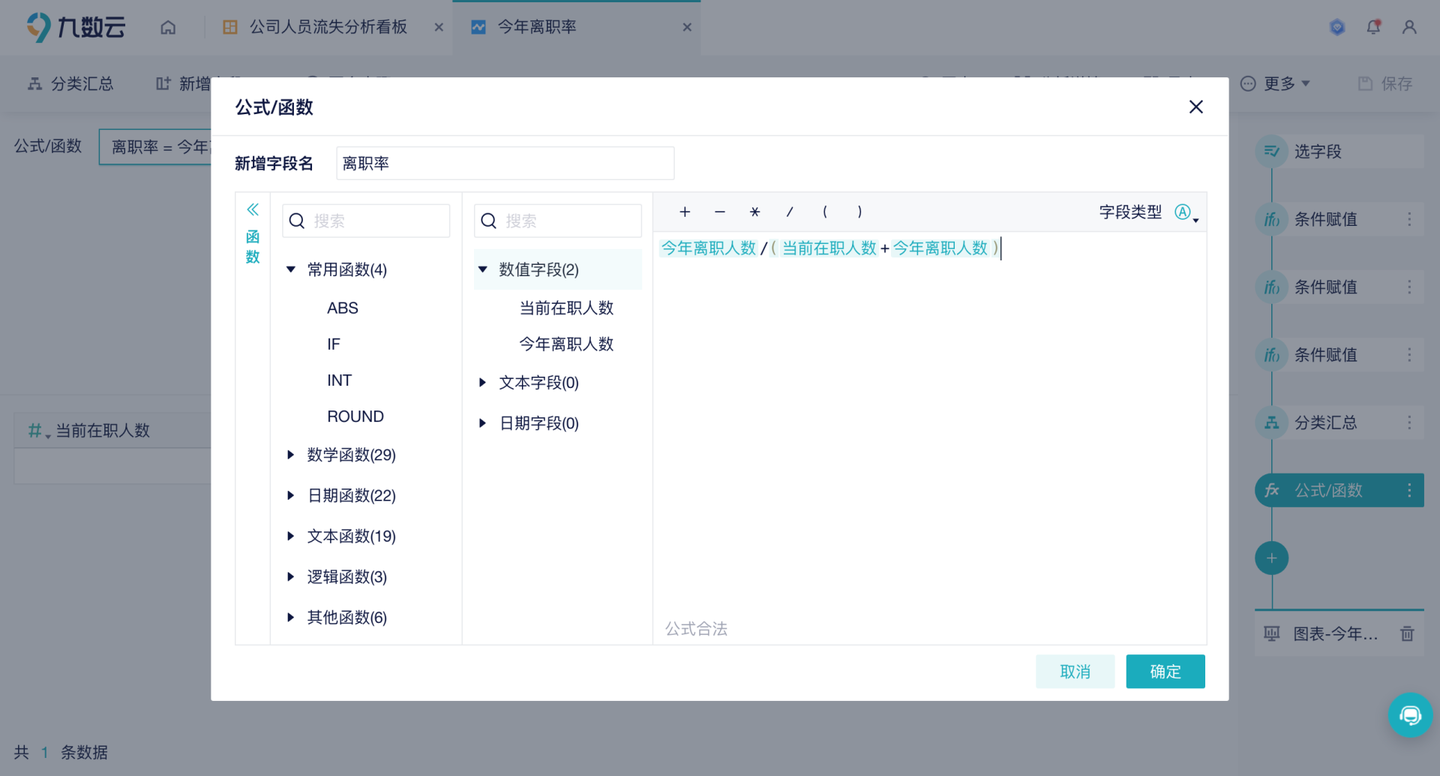Collapse the 常用函数(4) group
Viewport: 1440px width, 776px height.
click(x=291, y=269)
